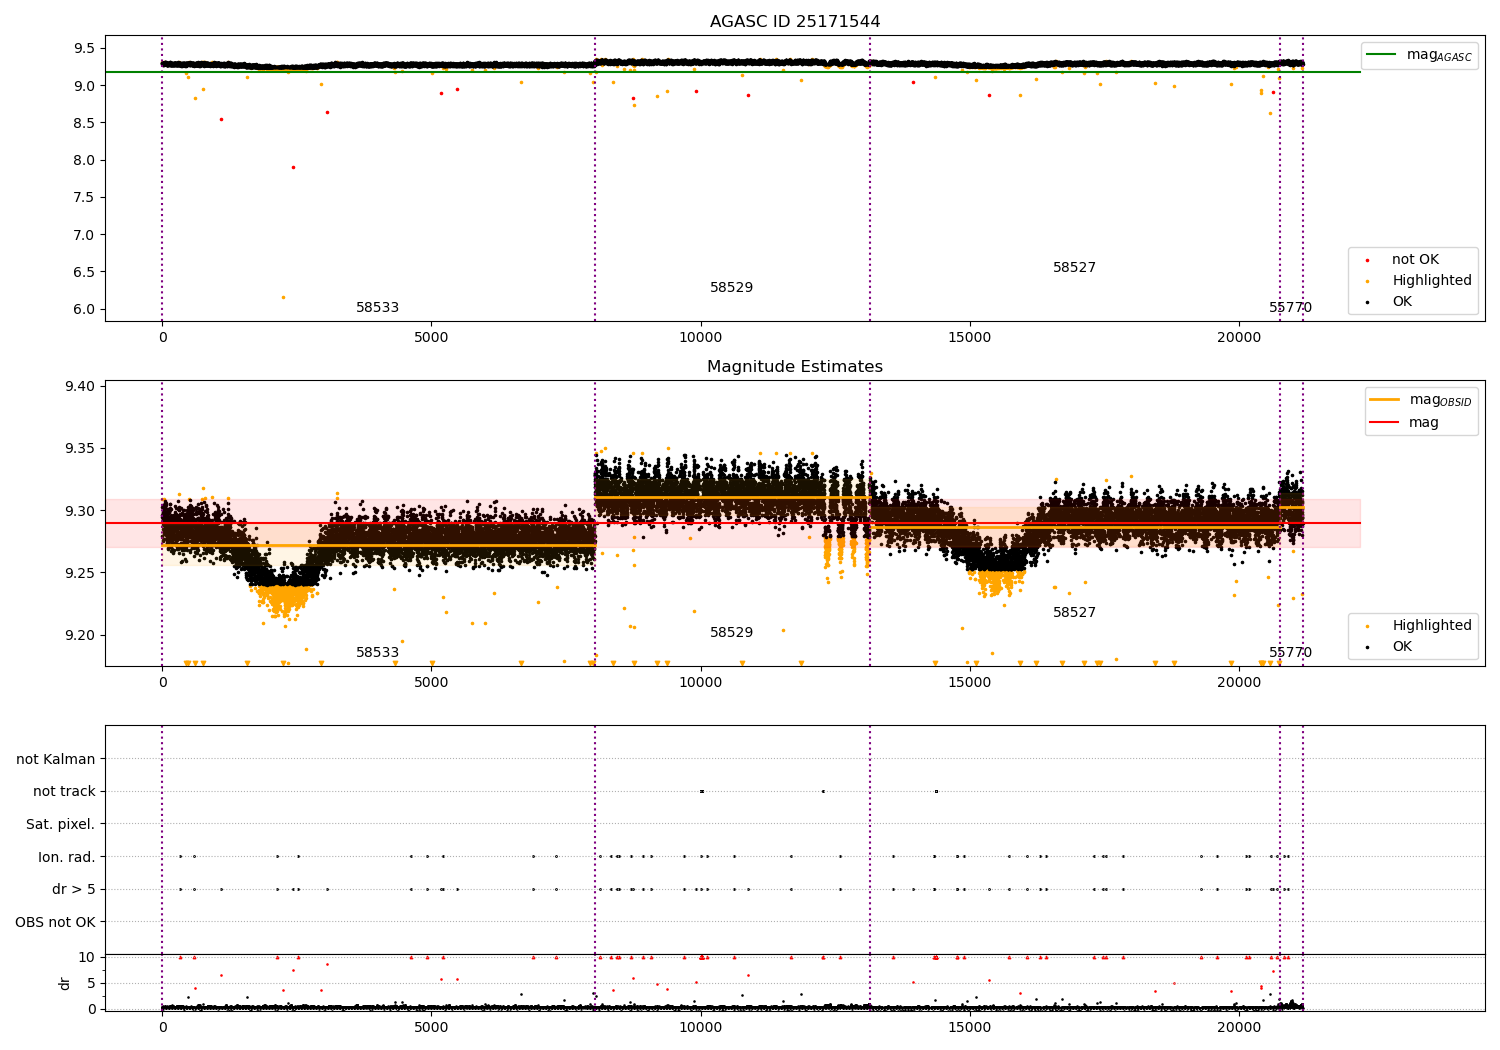Click the "dr > 5" axis label

point(74,889)
